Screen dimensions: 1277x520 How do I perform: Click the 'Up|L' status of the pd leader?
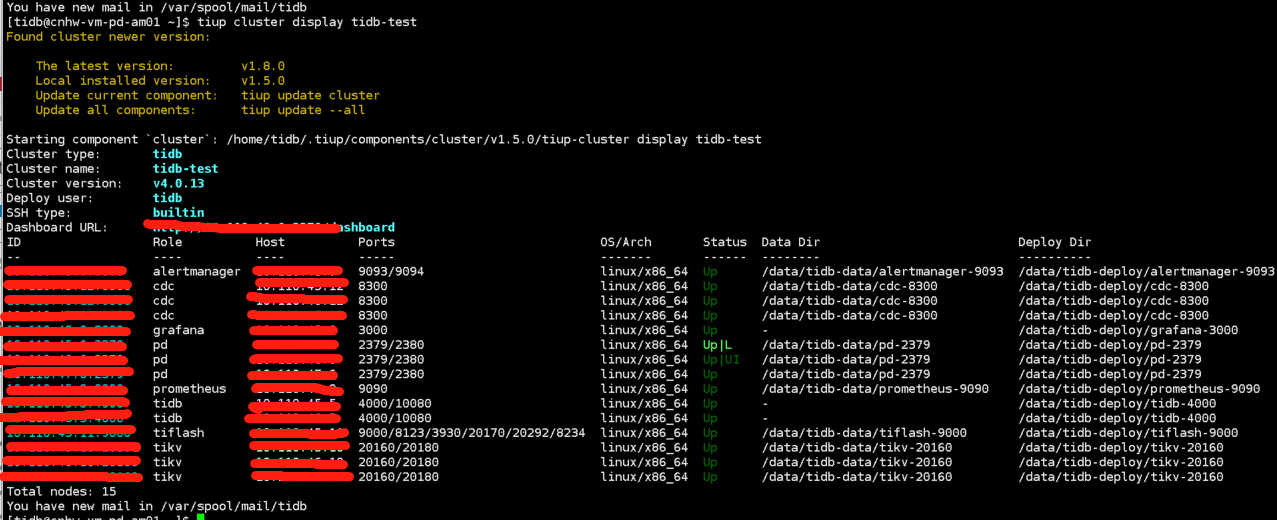(717, 345)
